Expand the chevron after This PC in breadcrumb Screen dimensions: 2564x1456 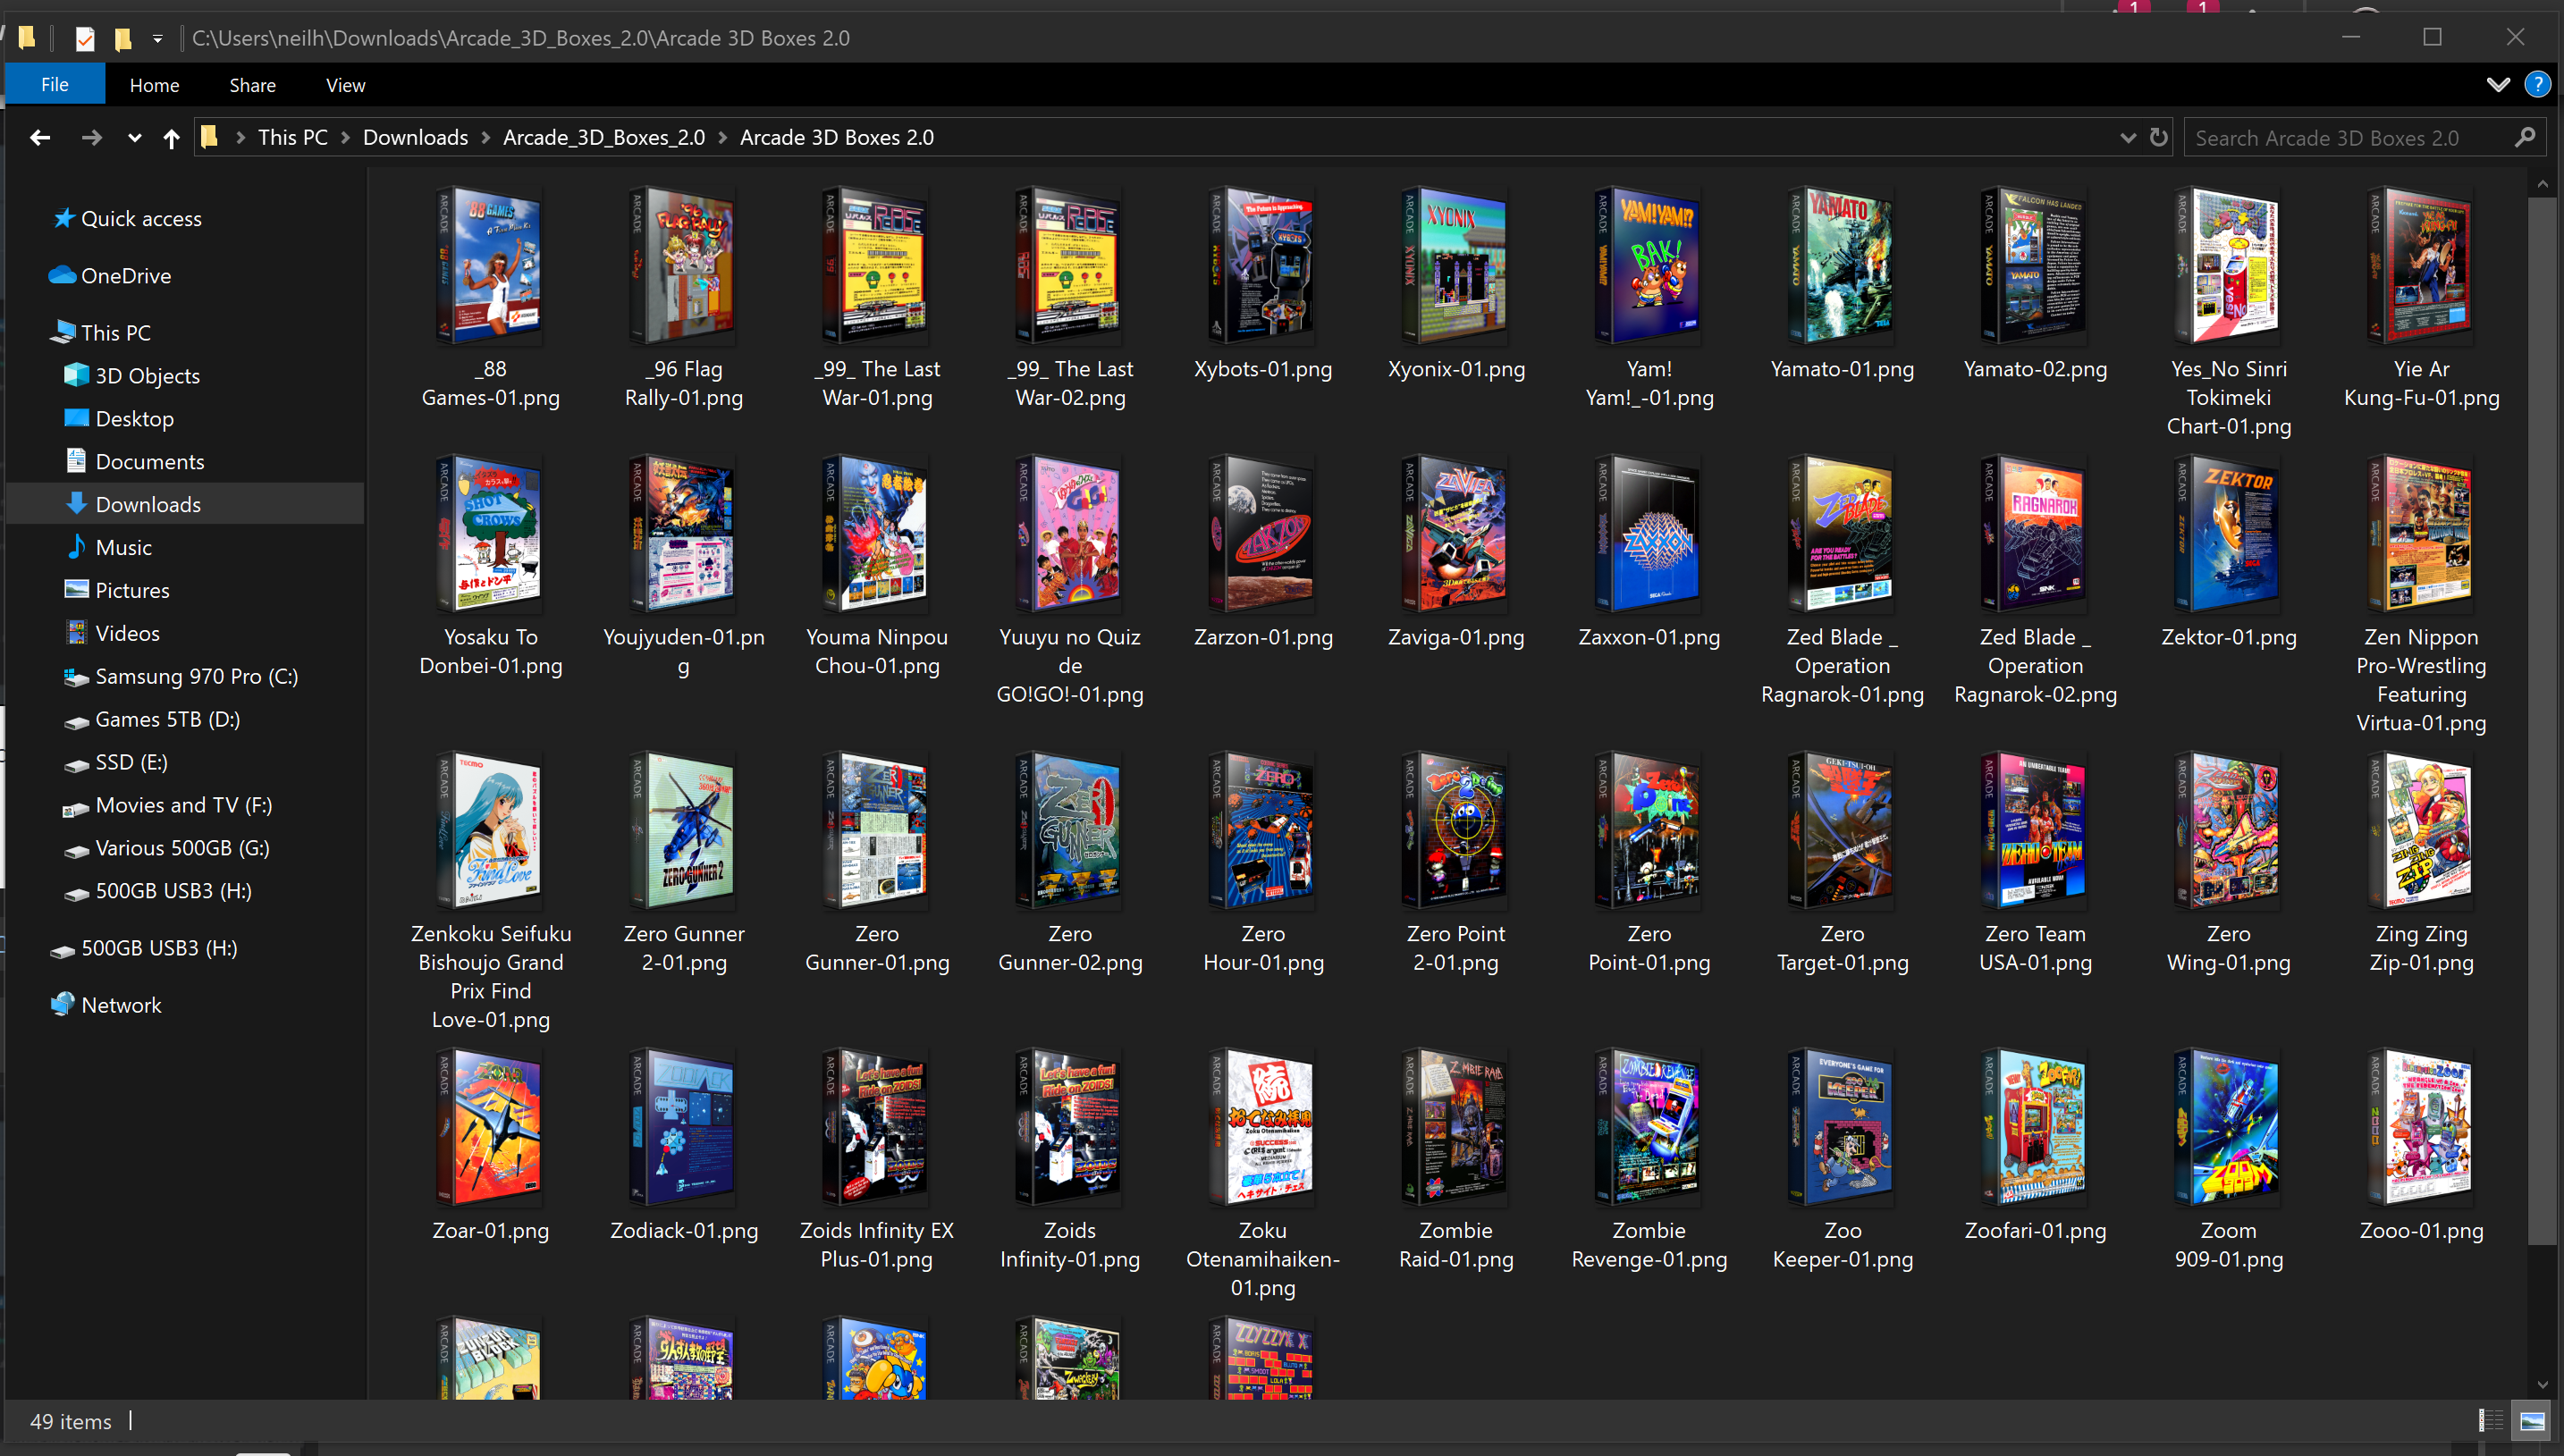pyautogui.click(x=345, y=138)
